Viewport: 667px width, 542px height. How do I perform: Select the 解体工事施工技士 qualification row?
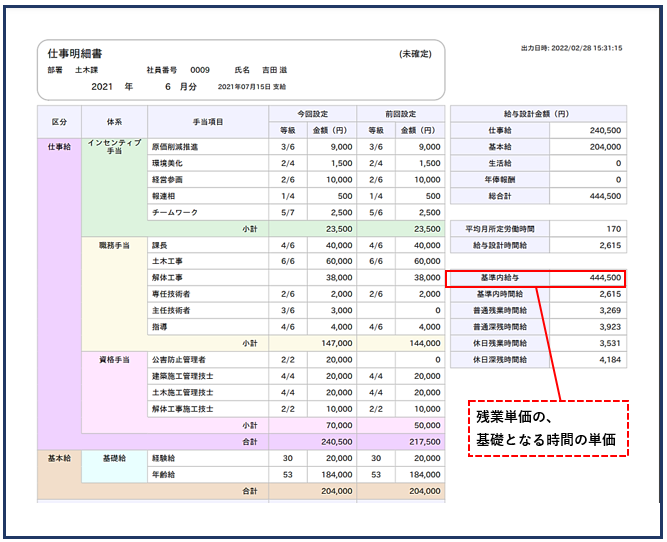coord(182,408)
